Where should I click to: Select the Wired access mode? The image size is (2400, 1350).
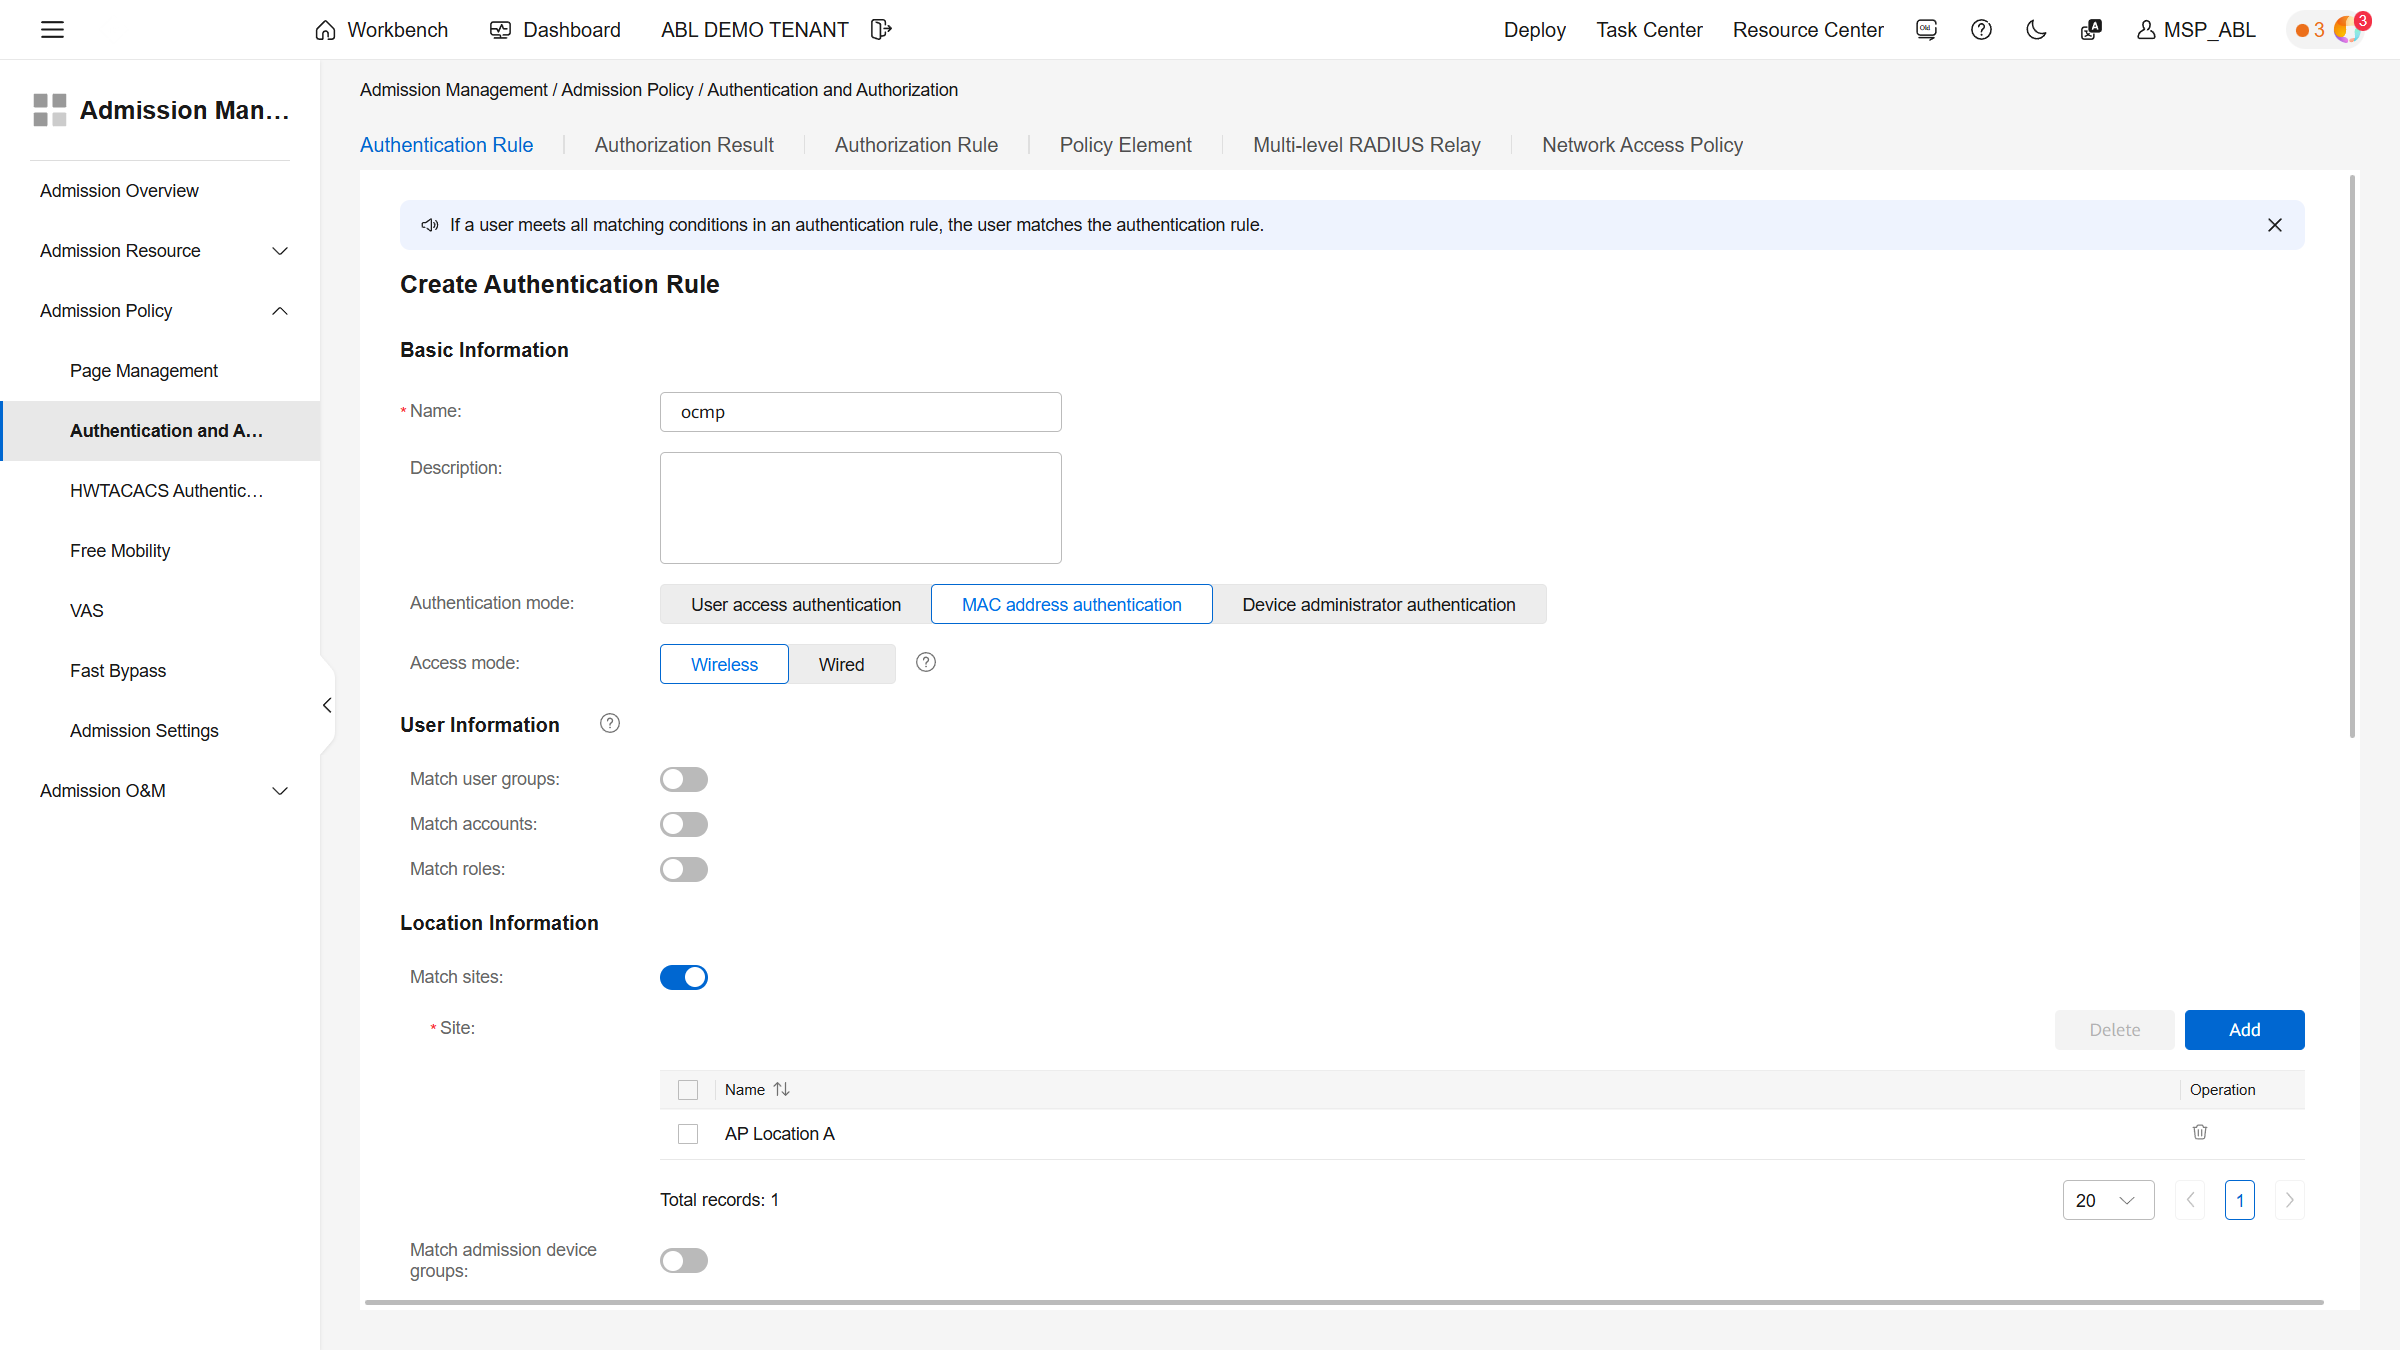pos(841,664)
